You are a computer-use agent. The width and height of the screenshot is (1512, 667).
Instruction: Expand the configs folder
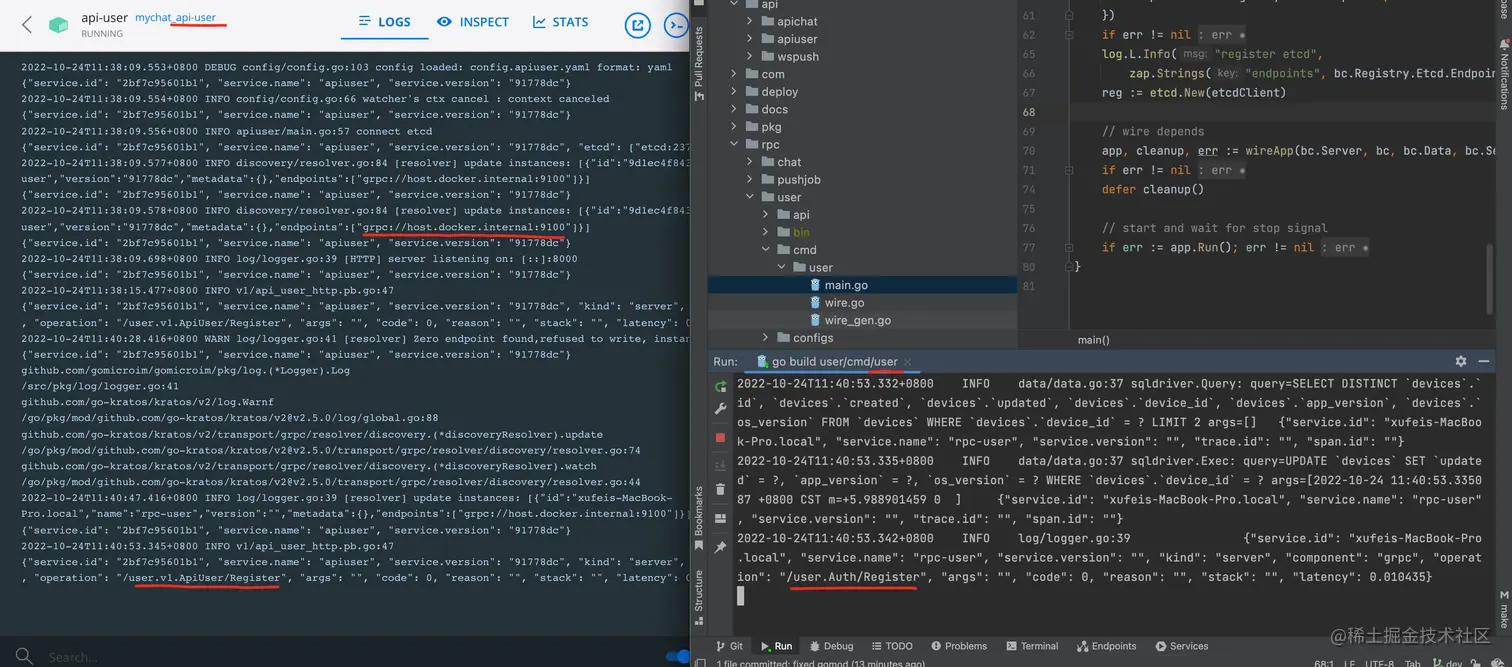coord(766,338)
